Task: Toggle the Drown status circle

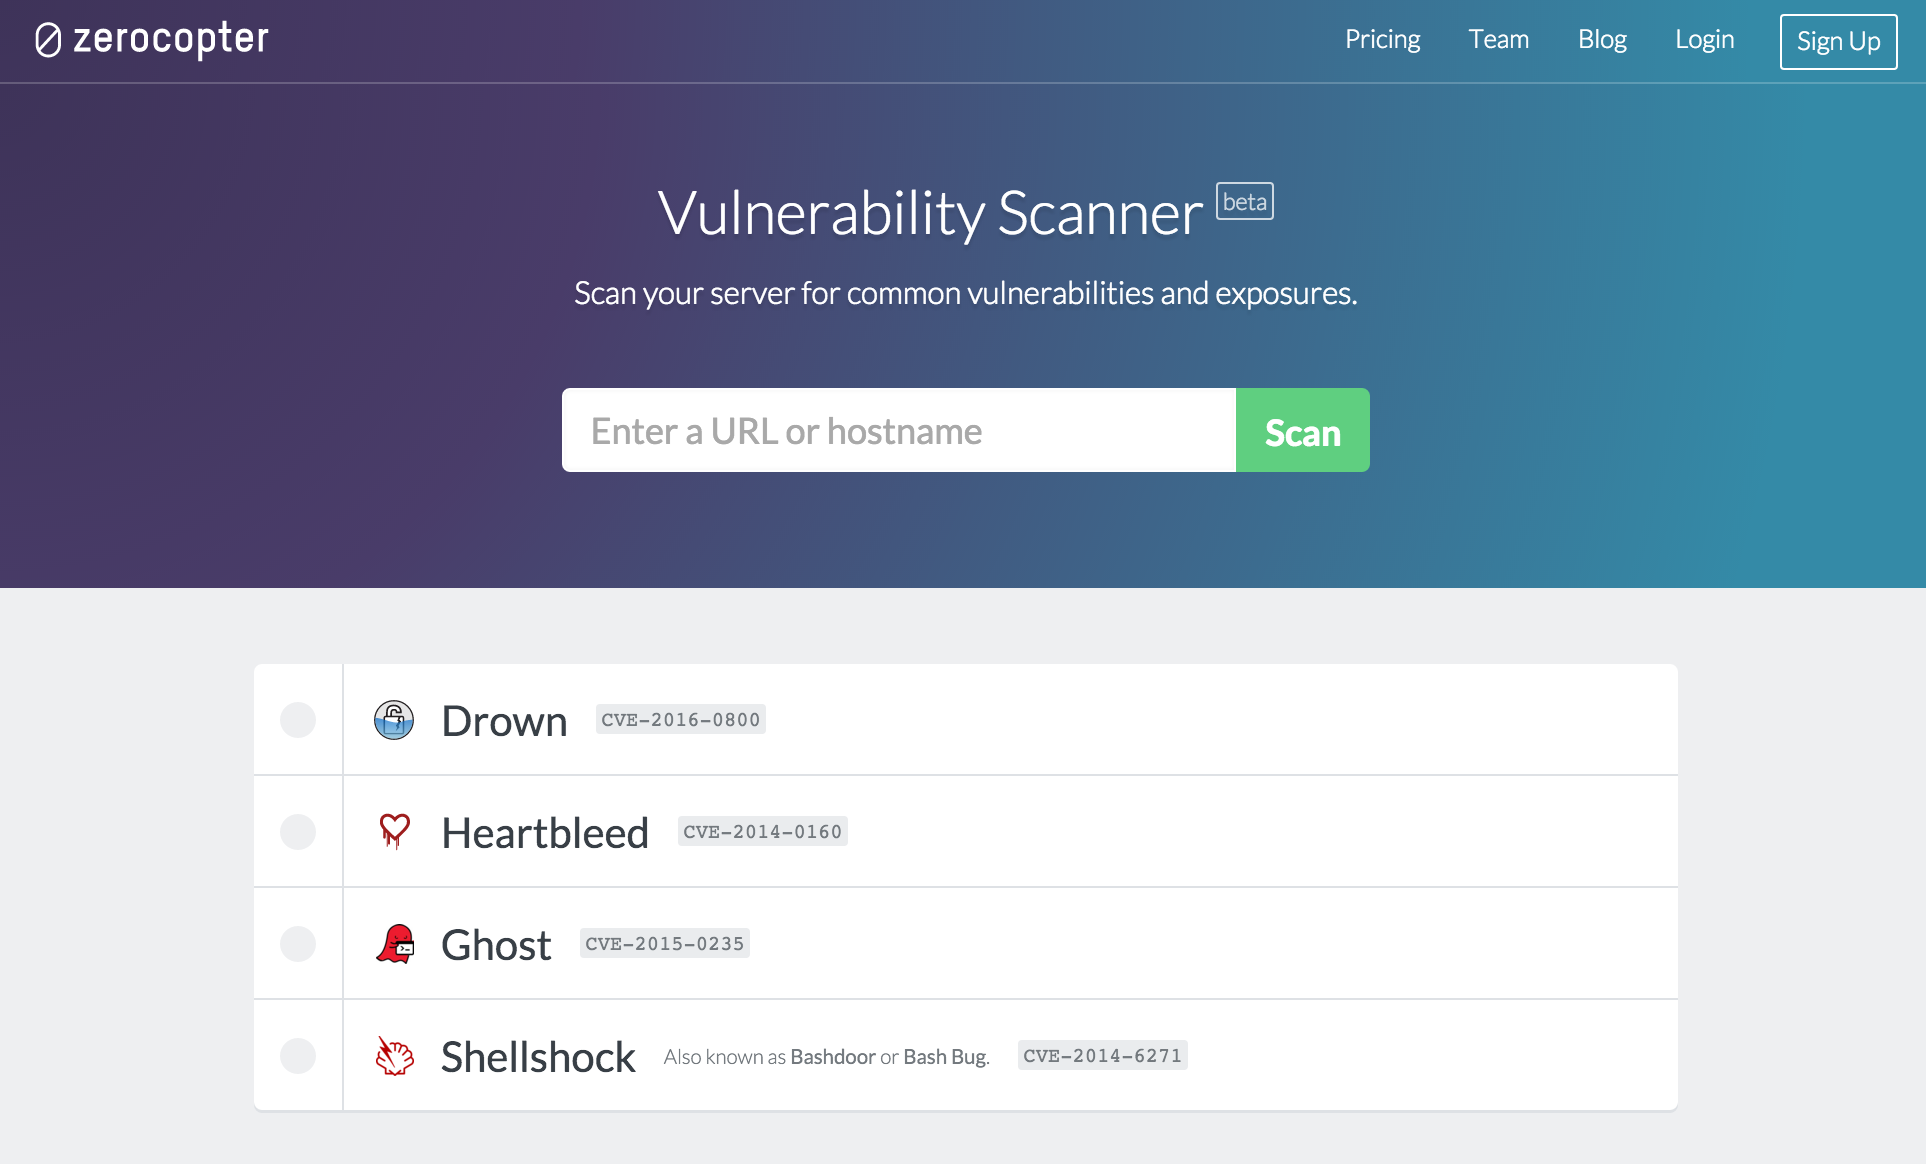Action: tap(298, 720)
